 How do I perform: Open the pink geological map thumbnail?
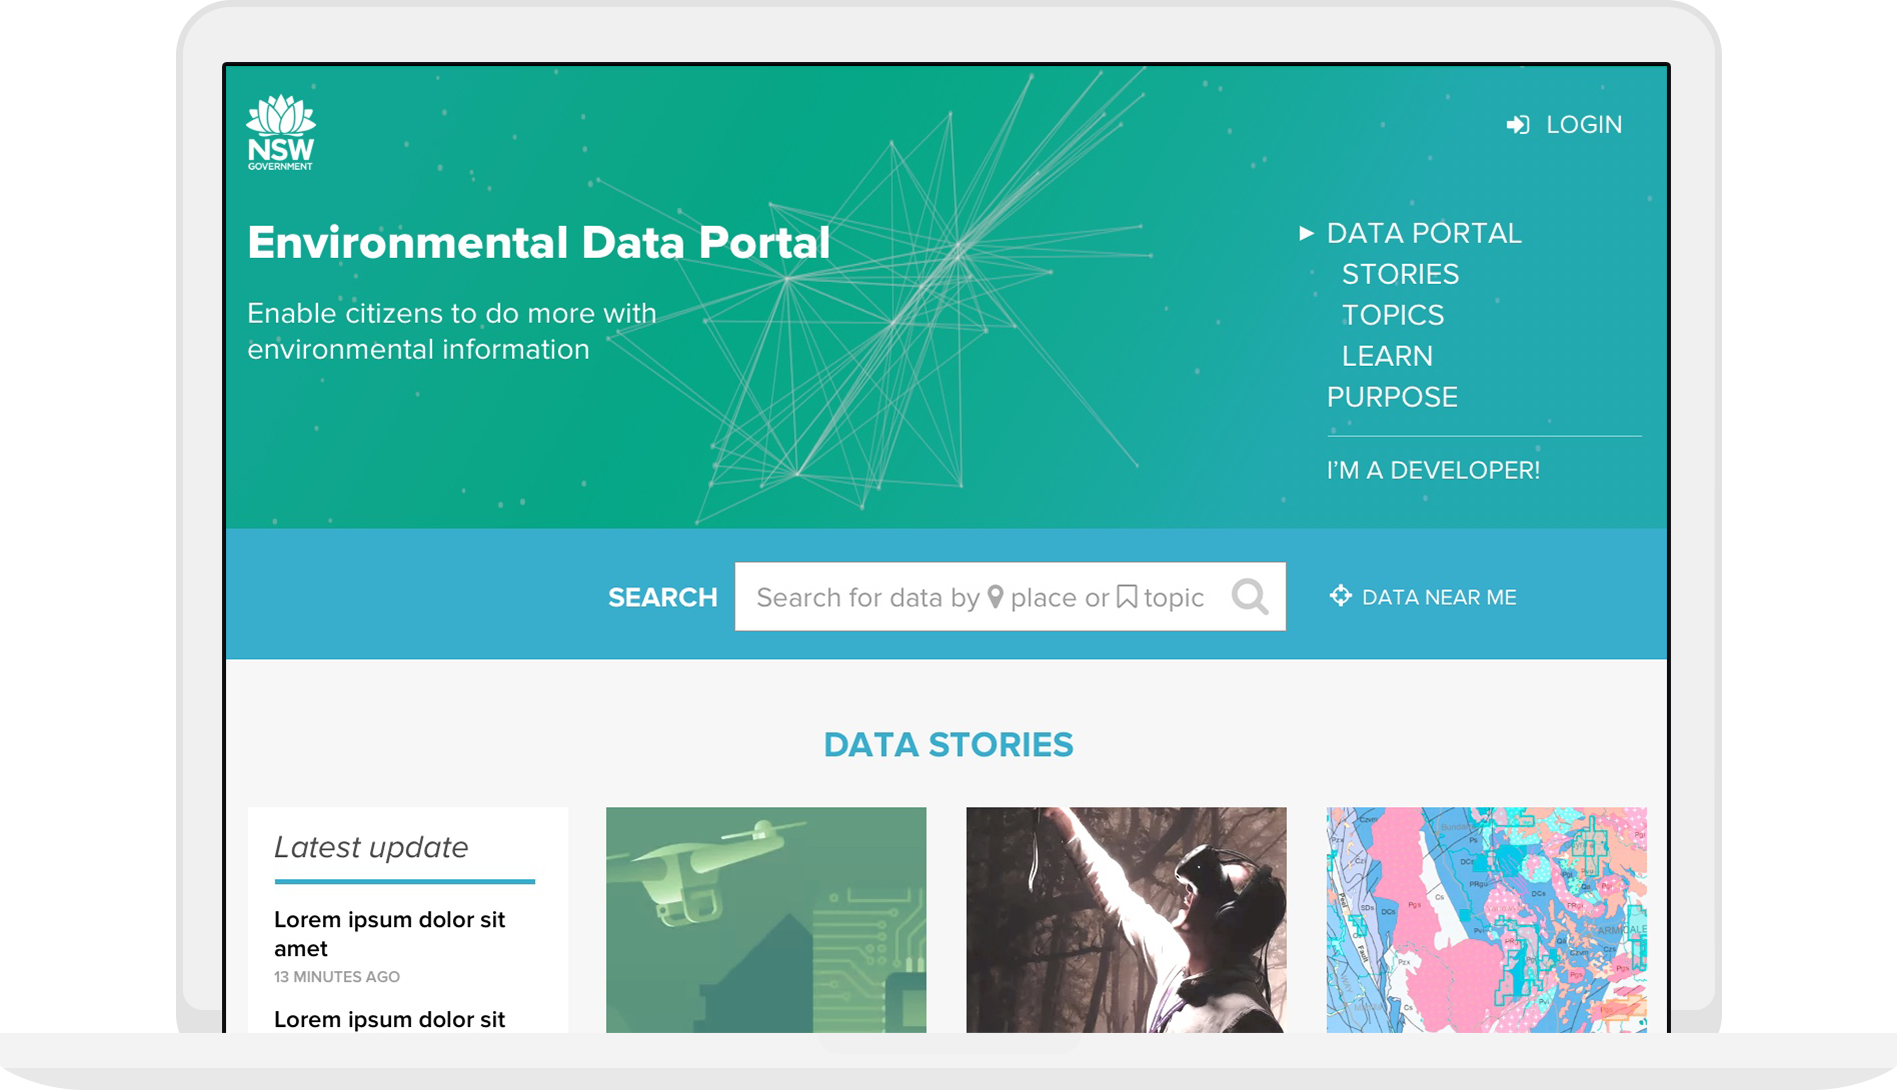pos(1486,919)
